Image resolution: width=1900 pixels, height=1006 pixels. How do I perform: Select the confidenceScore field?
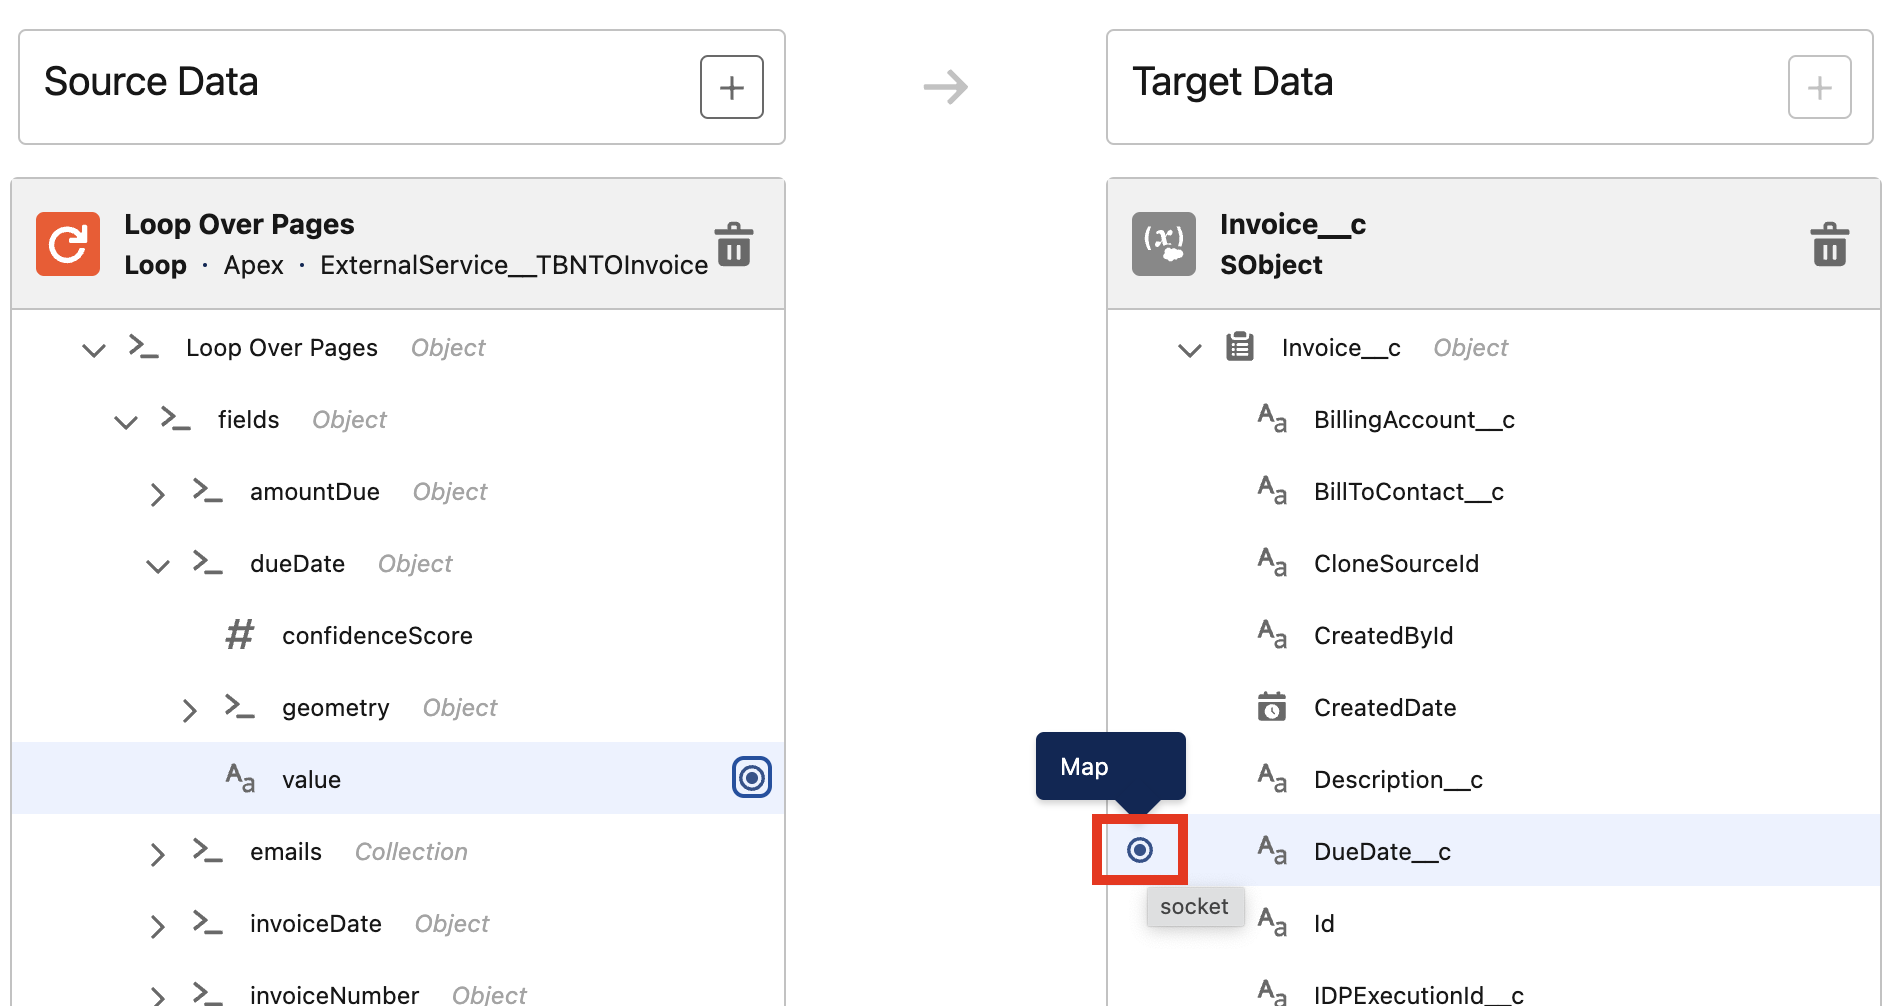398,635
